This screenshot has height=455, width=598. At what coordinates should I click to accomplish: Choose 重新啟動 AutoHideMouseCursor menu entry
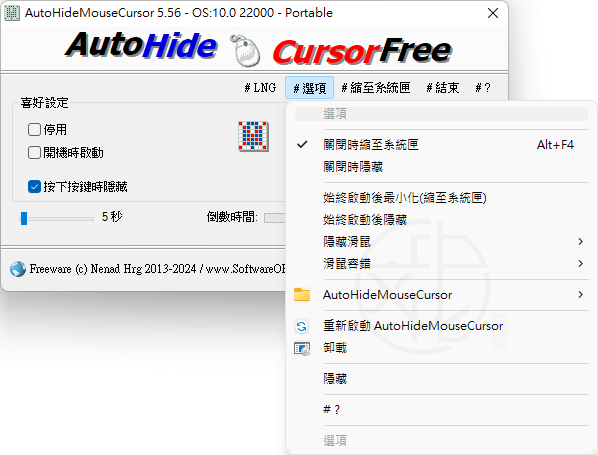pyautogui.click(x=441, y=326)
